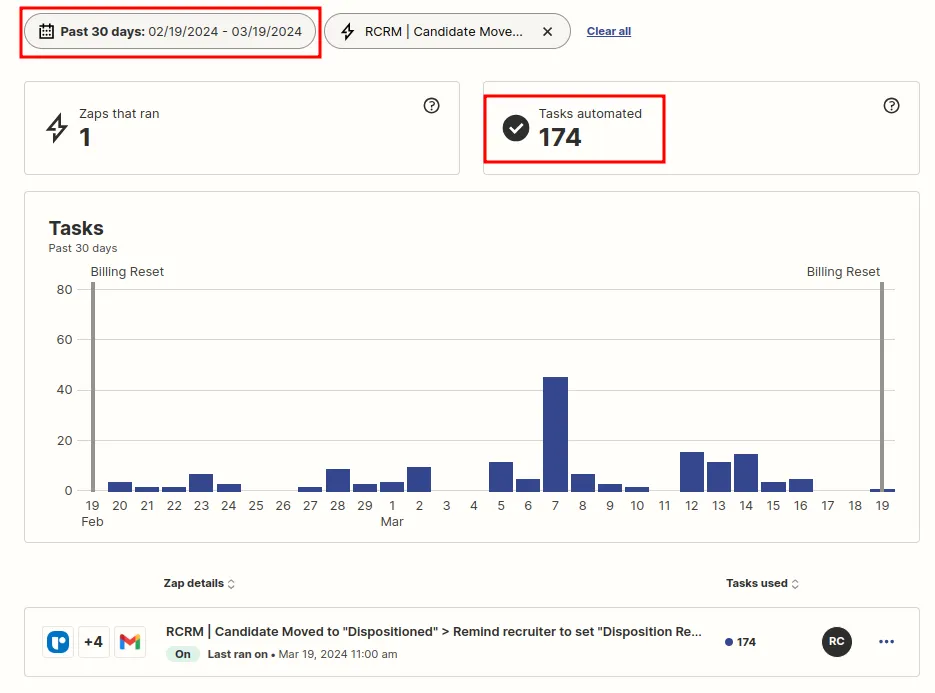
Task: Open the ellipsis menu for the RCRM zap
Action: [886, 642]
